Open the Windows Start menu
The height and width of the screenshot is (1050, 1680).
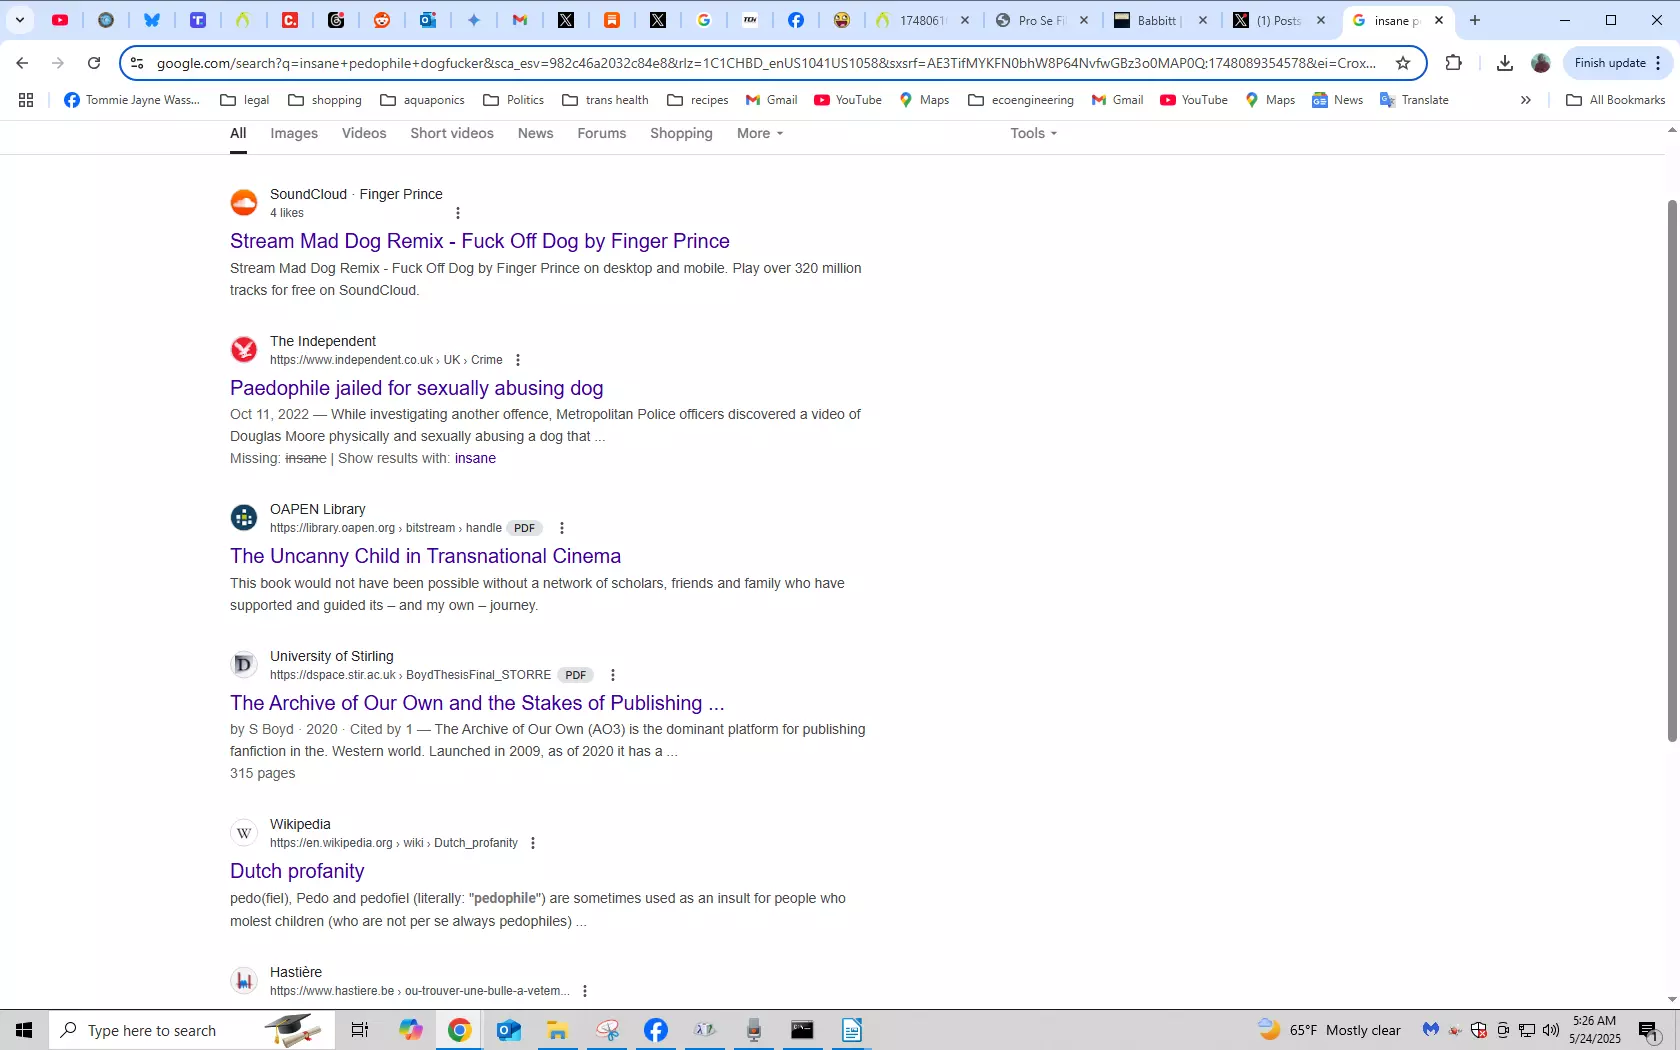24,1030
